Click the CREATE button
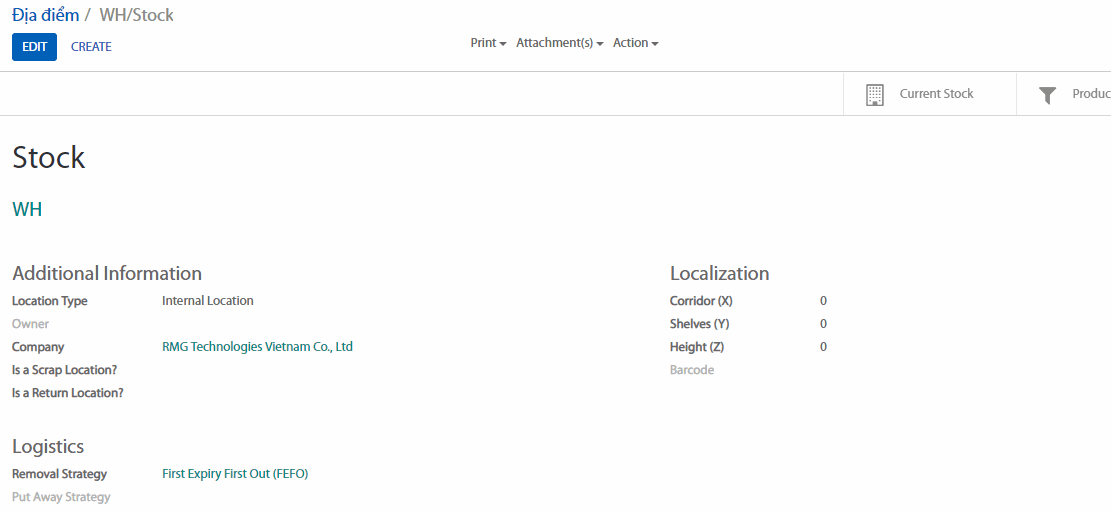This screenshot has width=1111, height=511. tap(91, 47)
